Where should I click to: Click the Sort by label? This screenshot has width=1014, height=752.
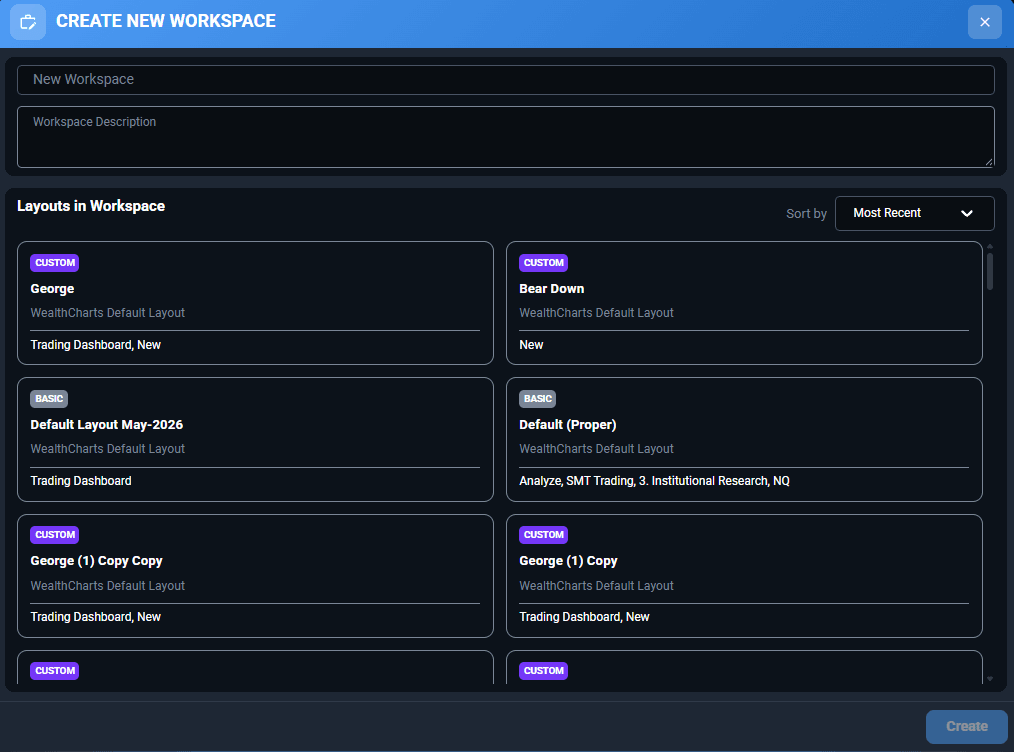[x=806, y=214]
